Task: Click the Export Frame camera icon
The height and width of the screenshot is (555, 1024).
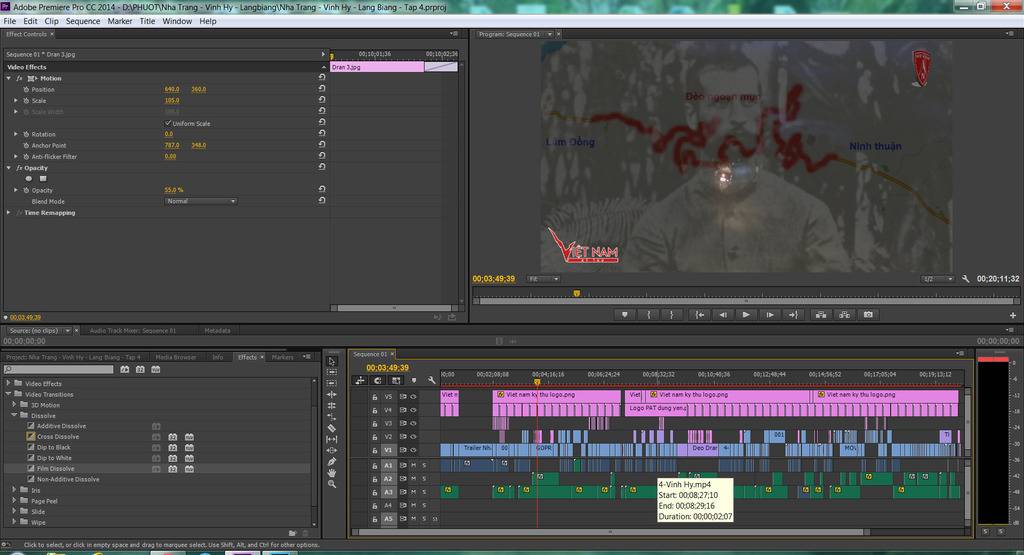Action: coord(868,315)
